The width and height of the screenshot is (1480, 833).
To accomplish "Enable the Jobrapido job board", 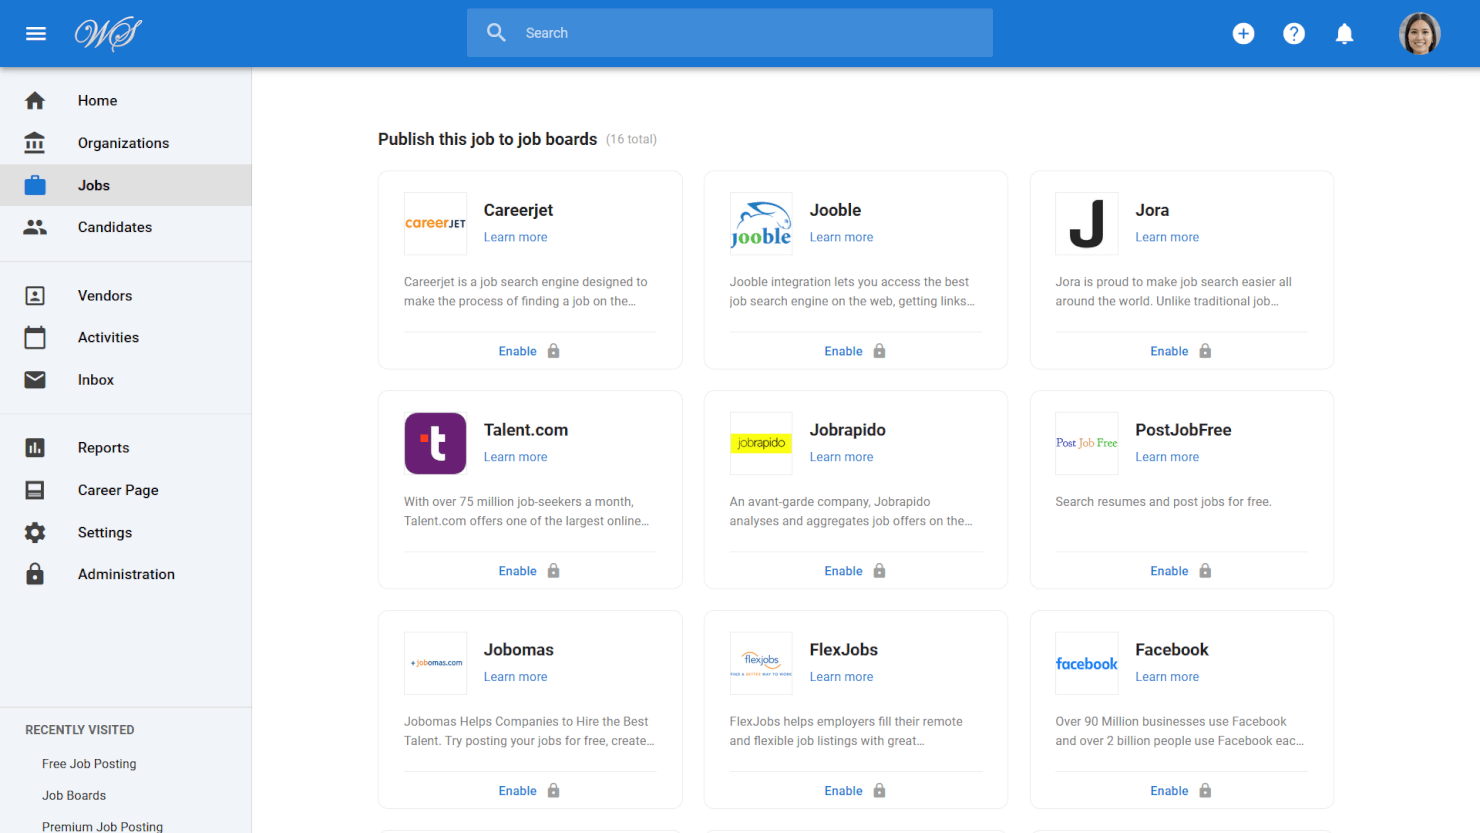I will pos(844,571).
